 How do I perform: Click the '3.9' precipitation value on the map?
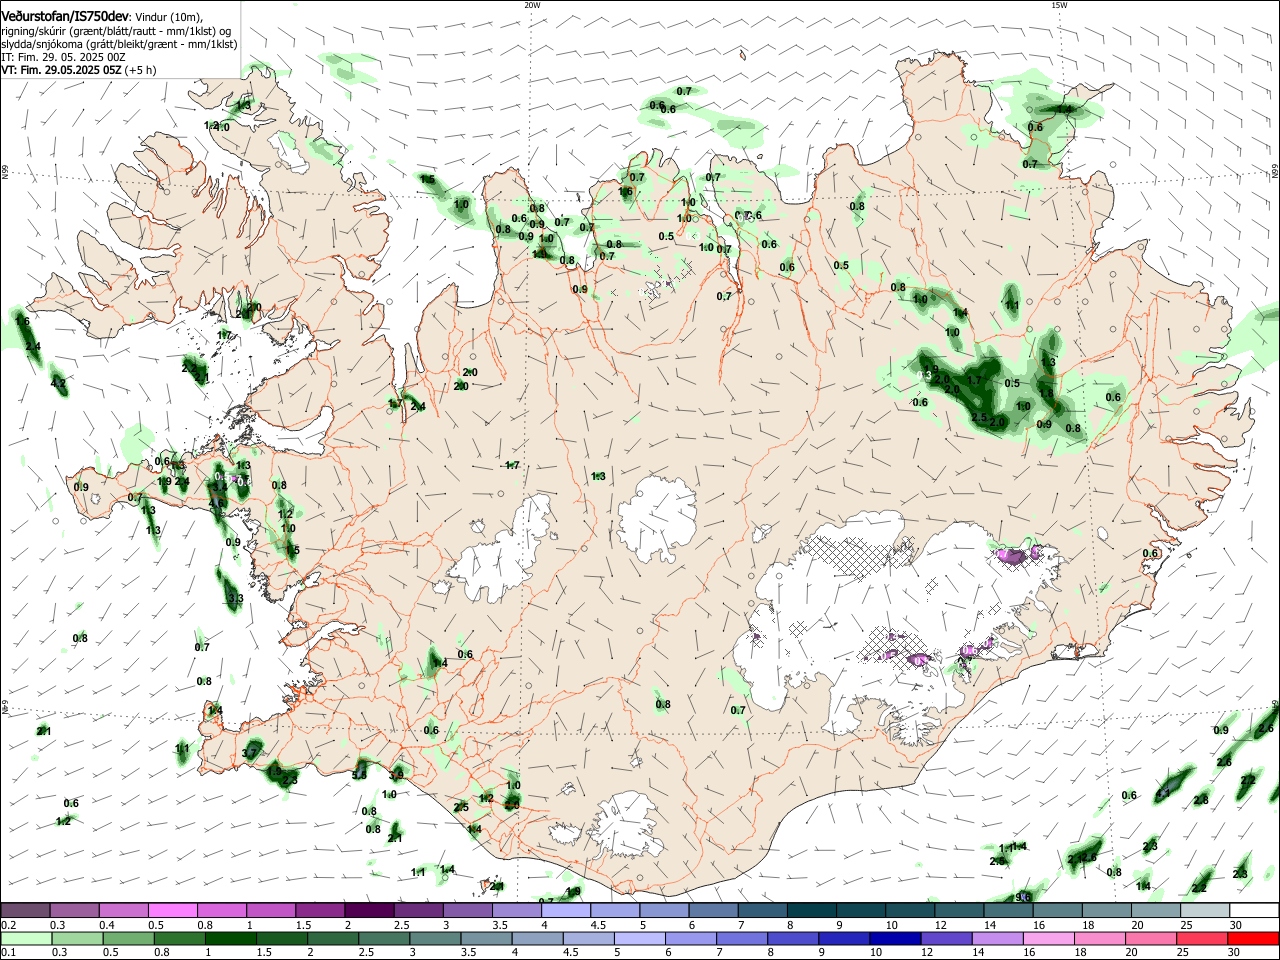(397, 775)
